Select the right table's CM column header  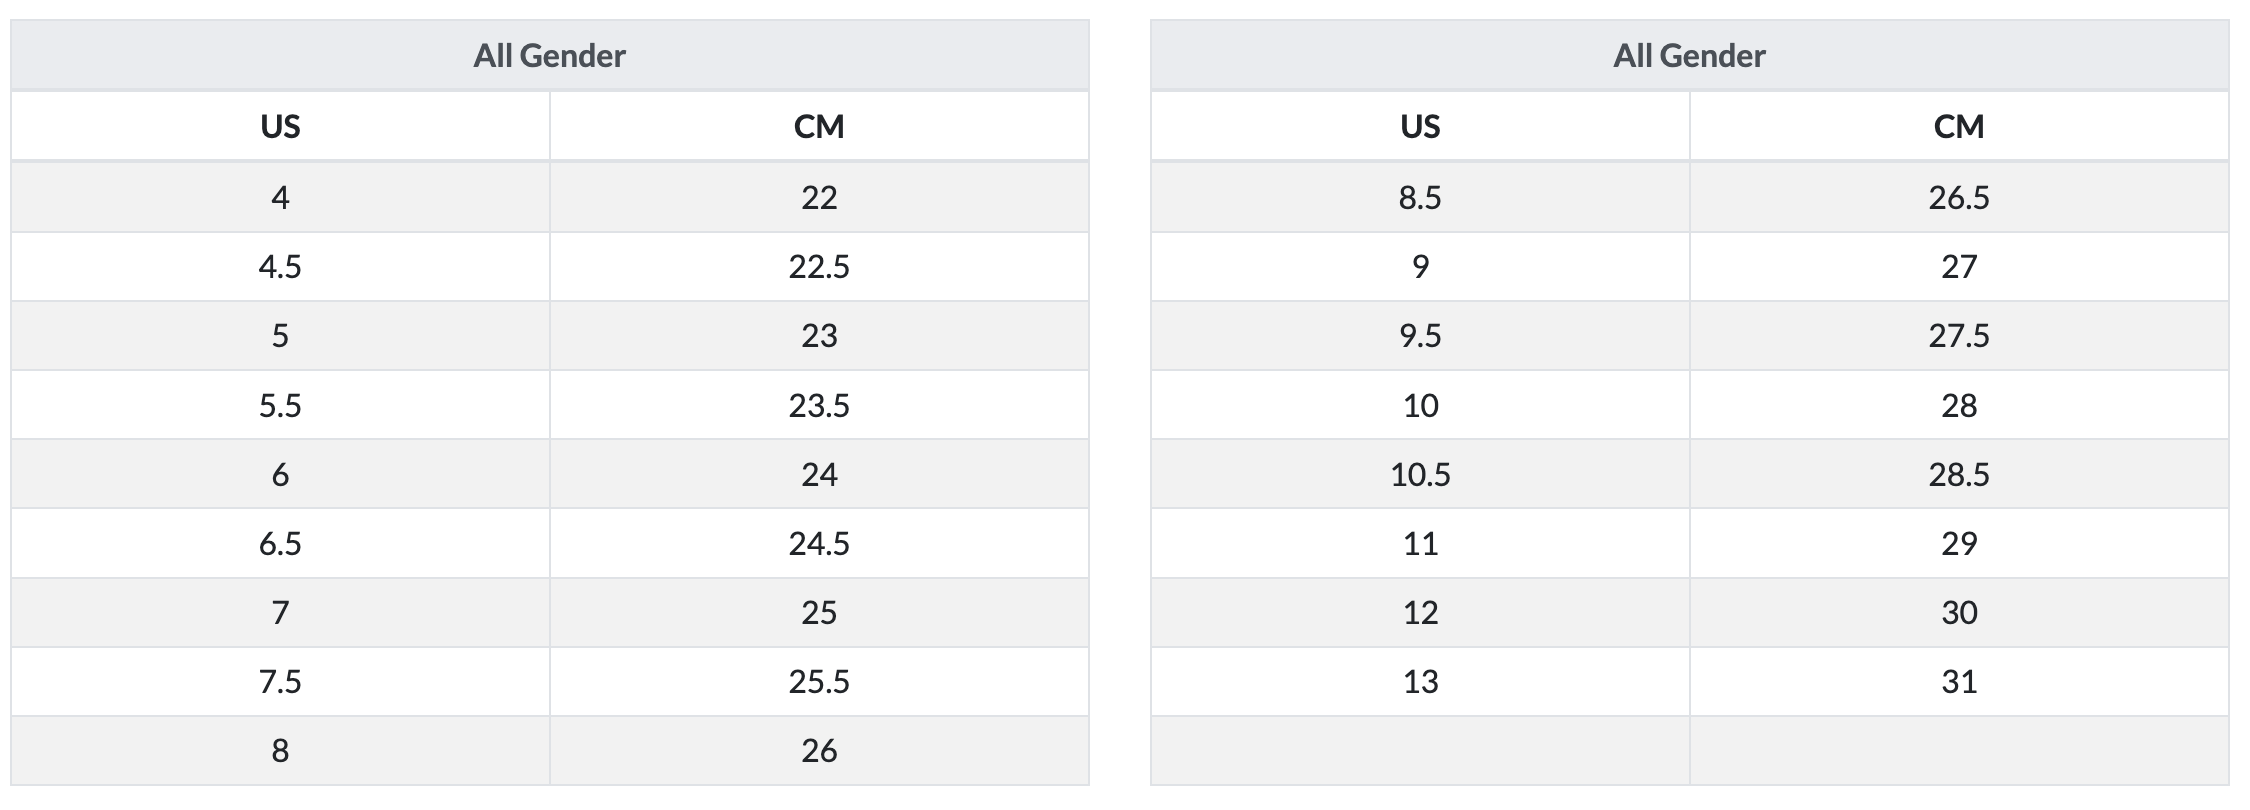[1958, 127]
